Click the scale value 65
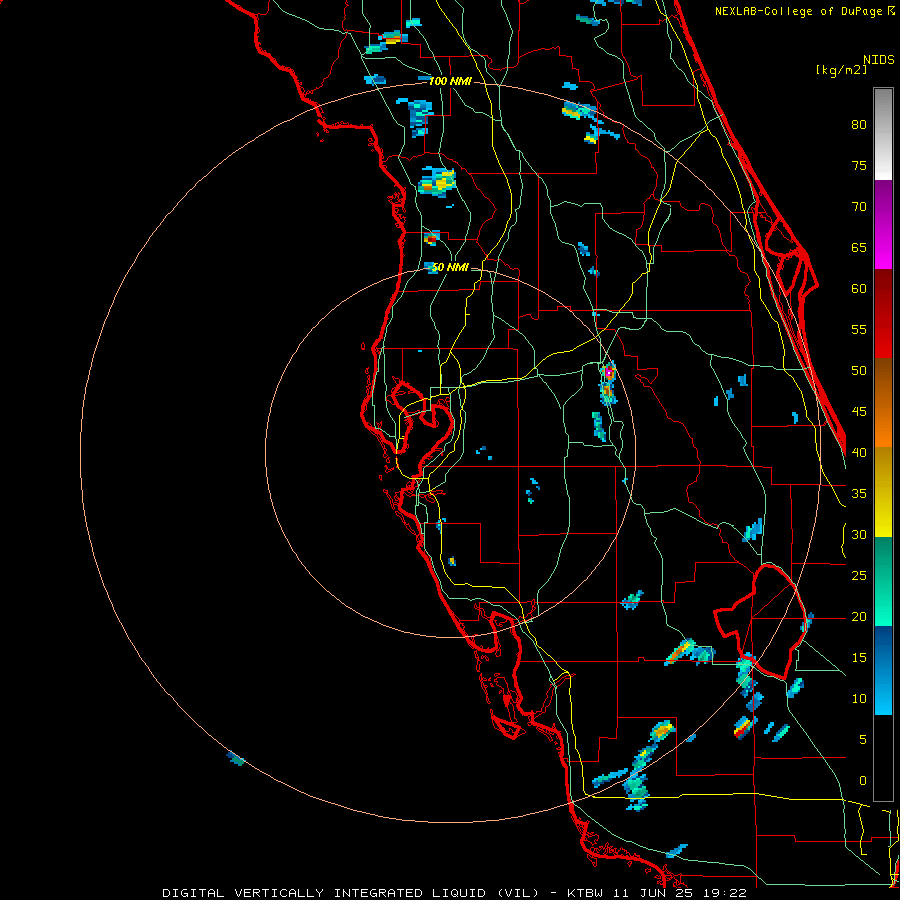900x900 pixels. tap(859, 248)
